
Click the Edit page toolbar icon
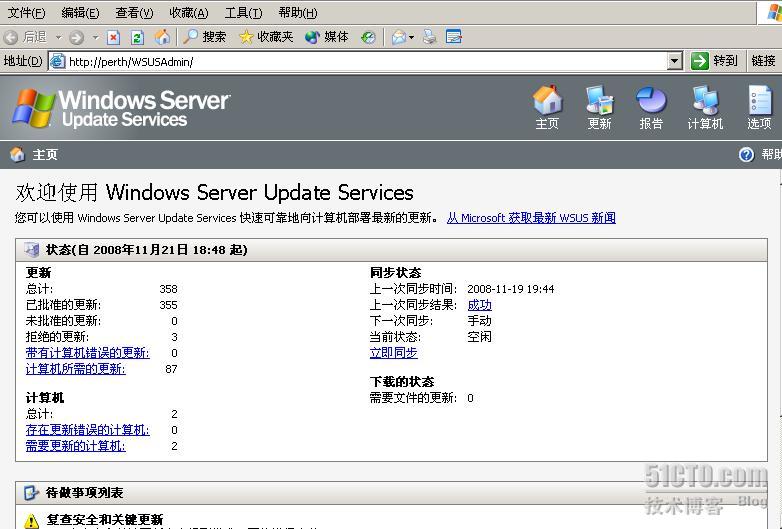pos(453,37)
